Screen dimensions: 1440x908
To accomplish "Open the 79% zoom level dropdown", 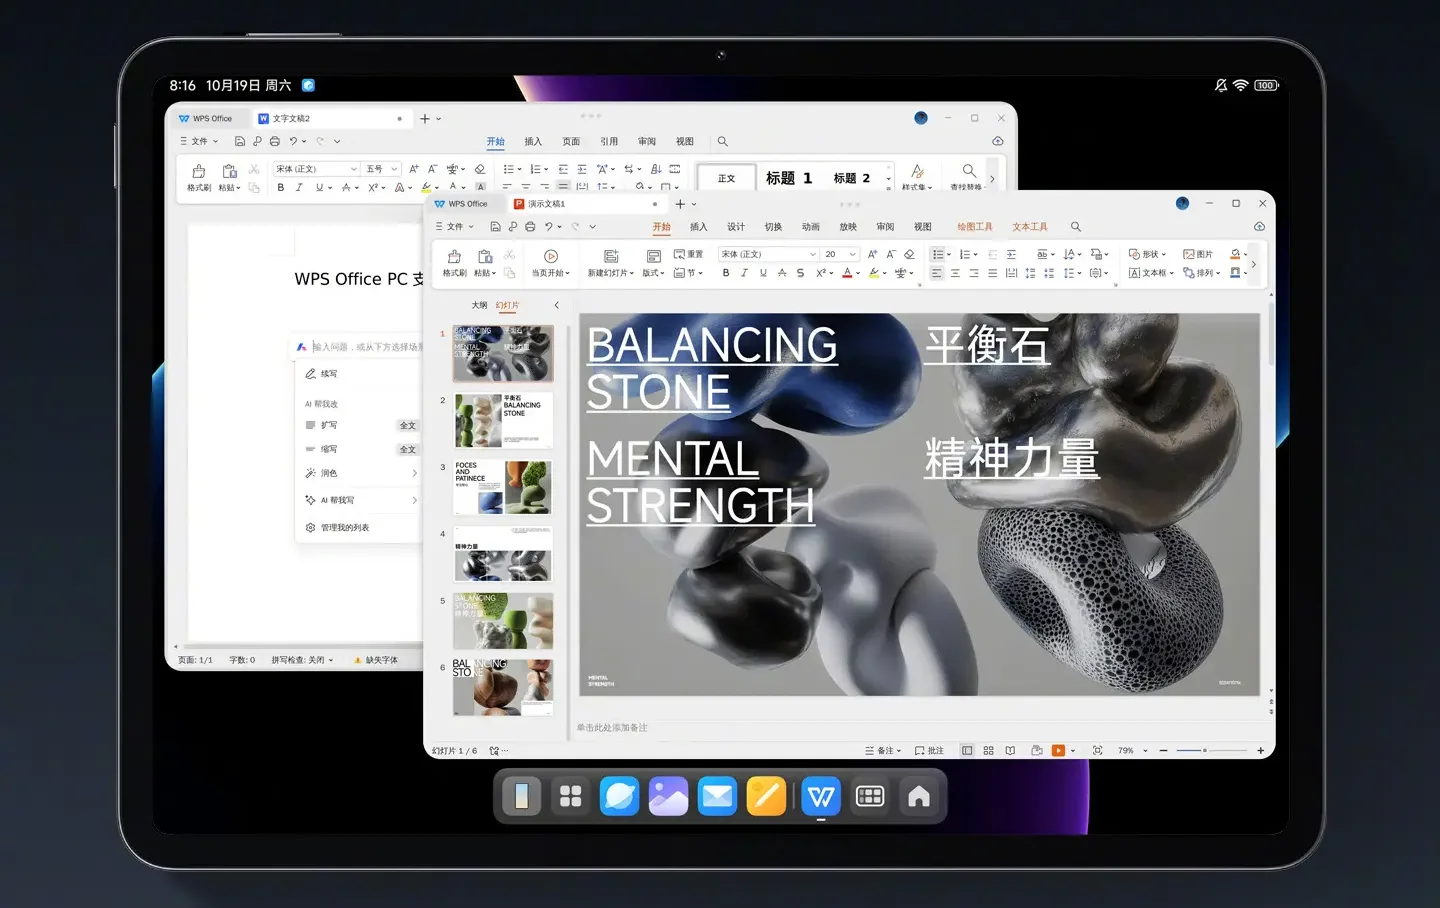I will click(x=1132, y=750).
